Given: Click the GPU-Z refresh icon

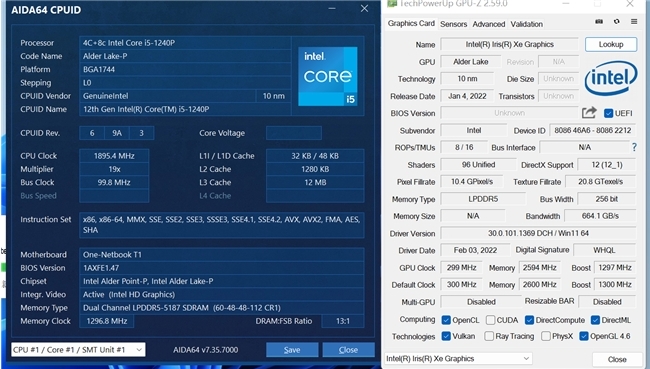Looking at the screenshot, I should (x=616, y=22).
